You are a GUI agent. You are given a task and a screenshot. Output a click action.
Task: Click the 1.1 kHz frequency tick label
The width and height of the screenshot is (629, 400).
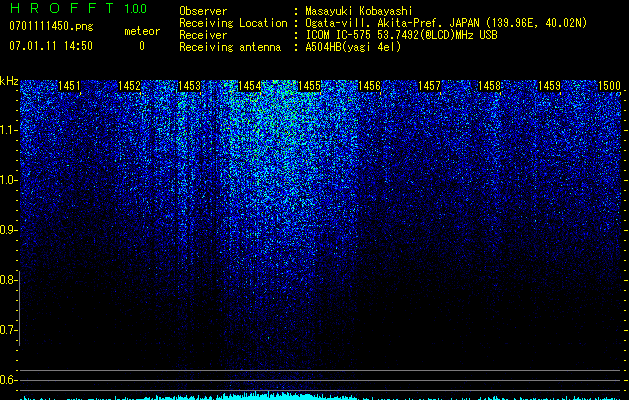point(8,130)
